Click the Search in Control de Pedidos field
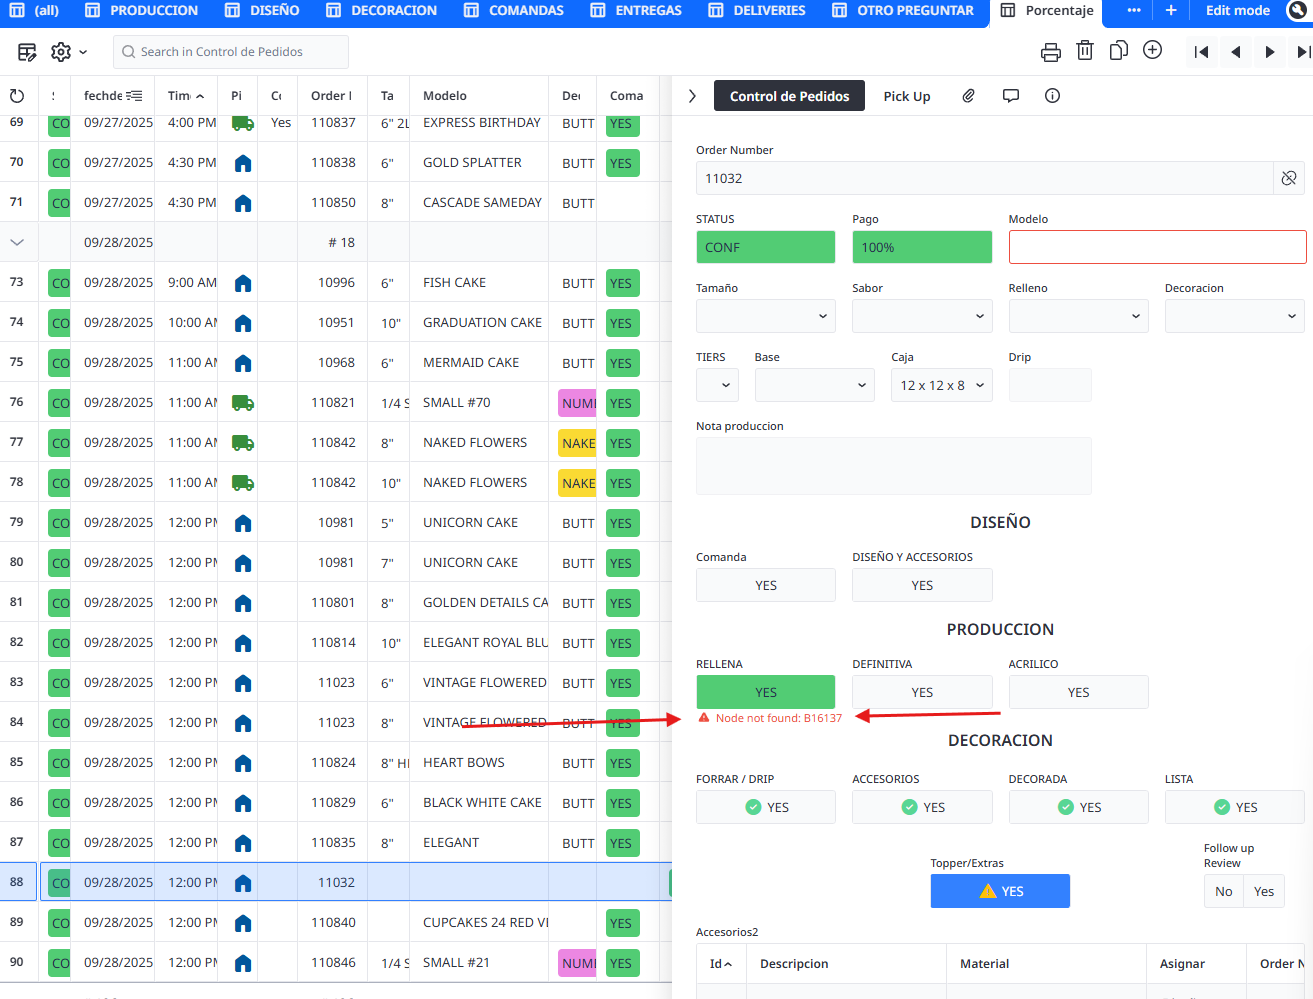The height and width of the screenshot is (999, 1313). pyautogui.click(x=231, y=52)
